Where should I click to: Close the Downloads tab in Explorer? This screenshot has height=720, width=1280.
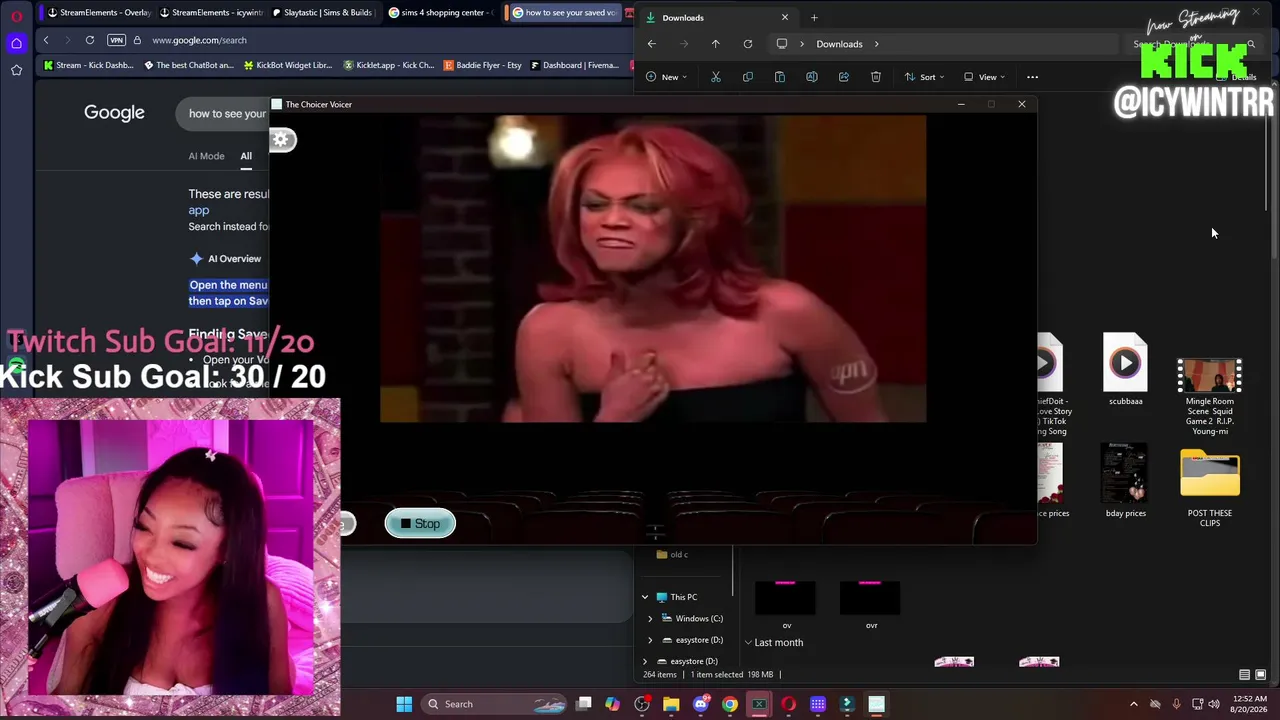(x=785, y=17)
